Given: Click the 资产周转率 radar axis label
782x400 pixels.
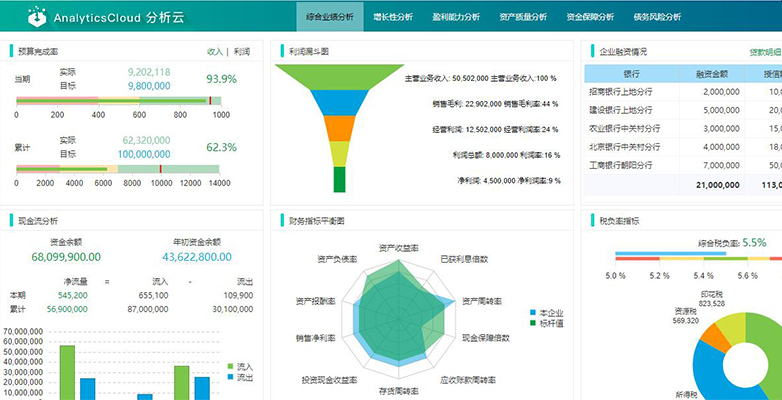Looking at the screenshot, I should click(481, 301).
